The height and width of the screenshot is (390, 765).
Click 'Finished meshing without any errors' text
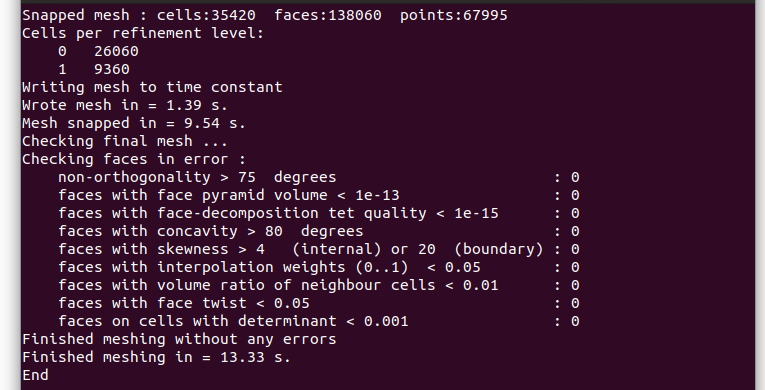179,339
